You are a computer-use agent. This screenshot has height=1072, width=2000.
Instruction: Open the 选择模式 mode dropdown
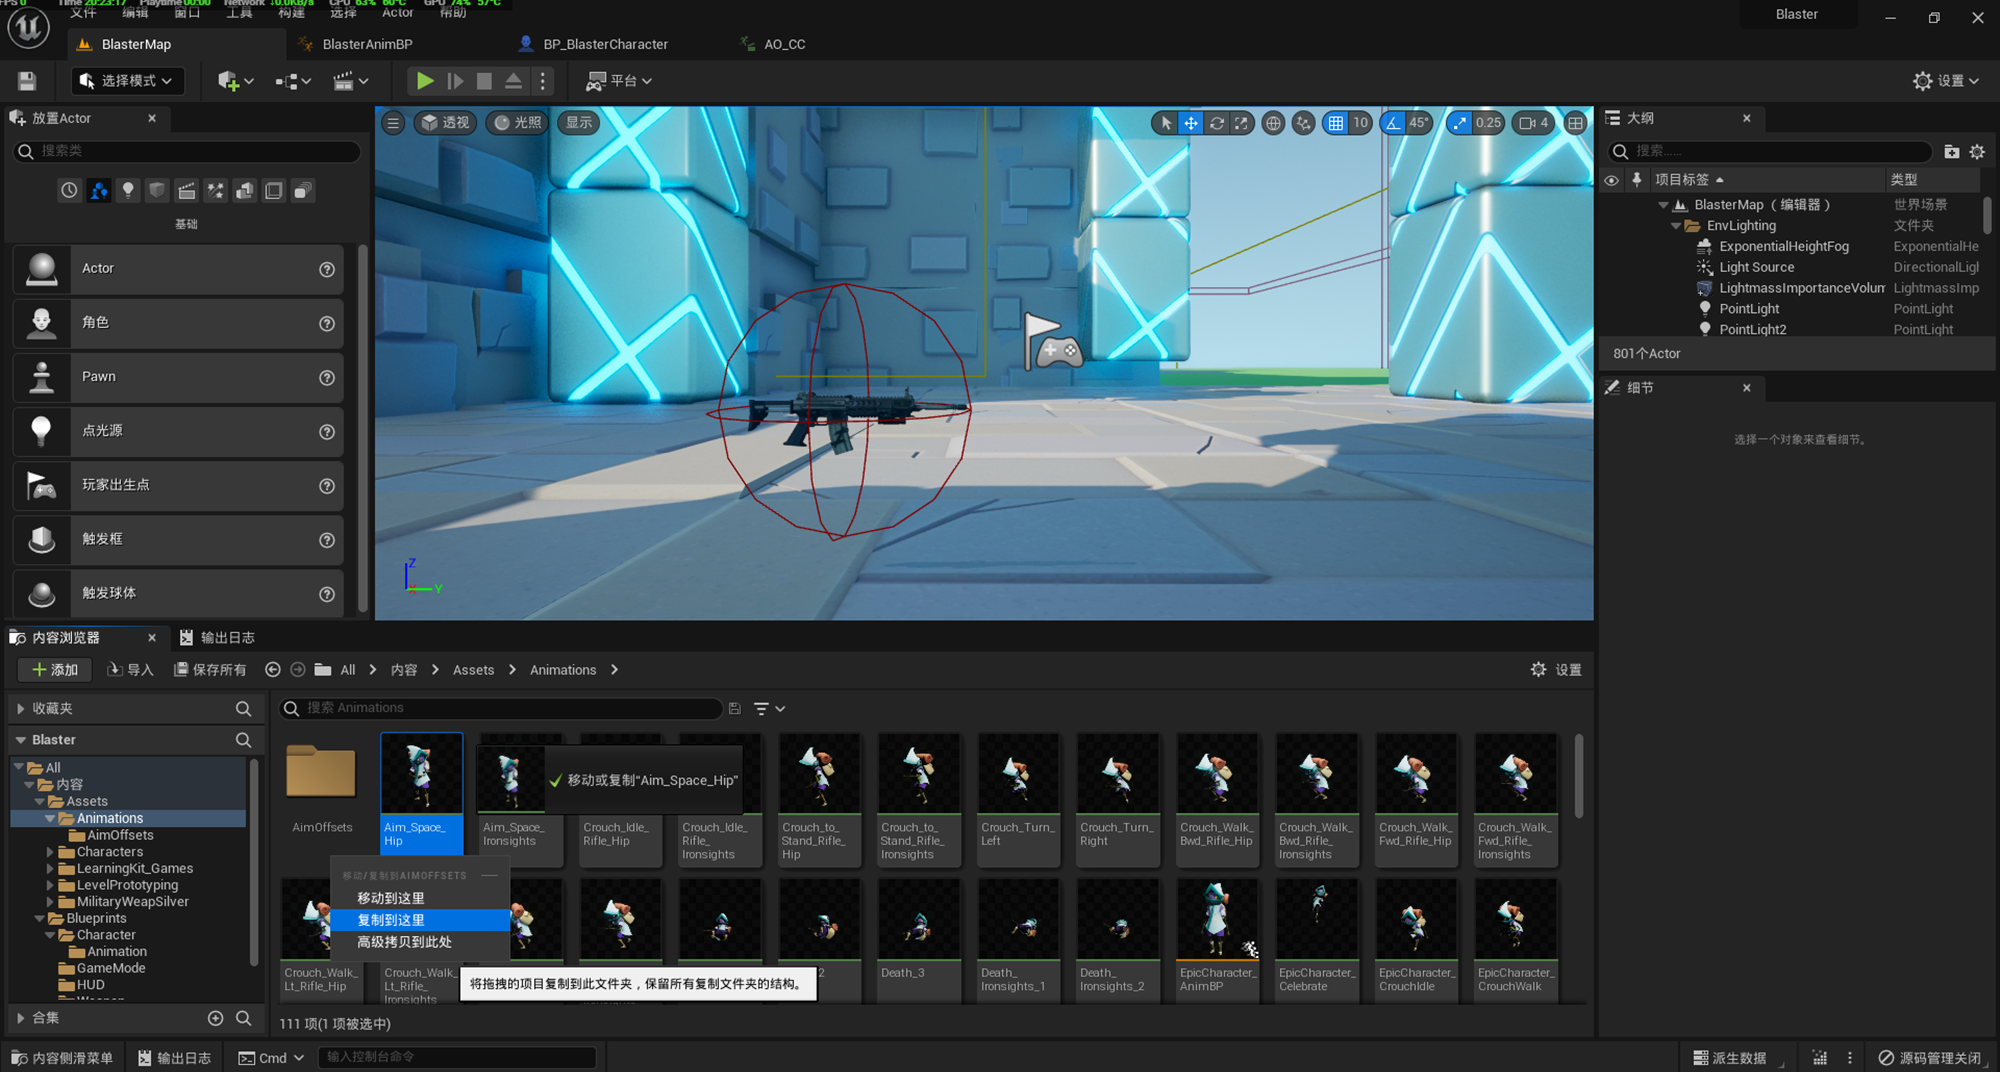coord(127,81)
